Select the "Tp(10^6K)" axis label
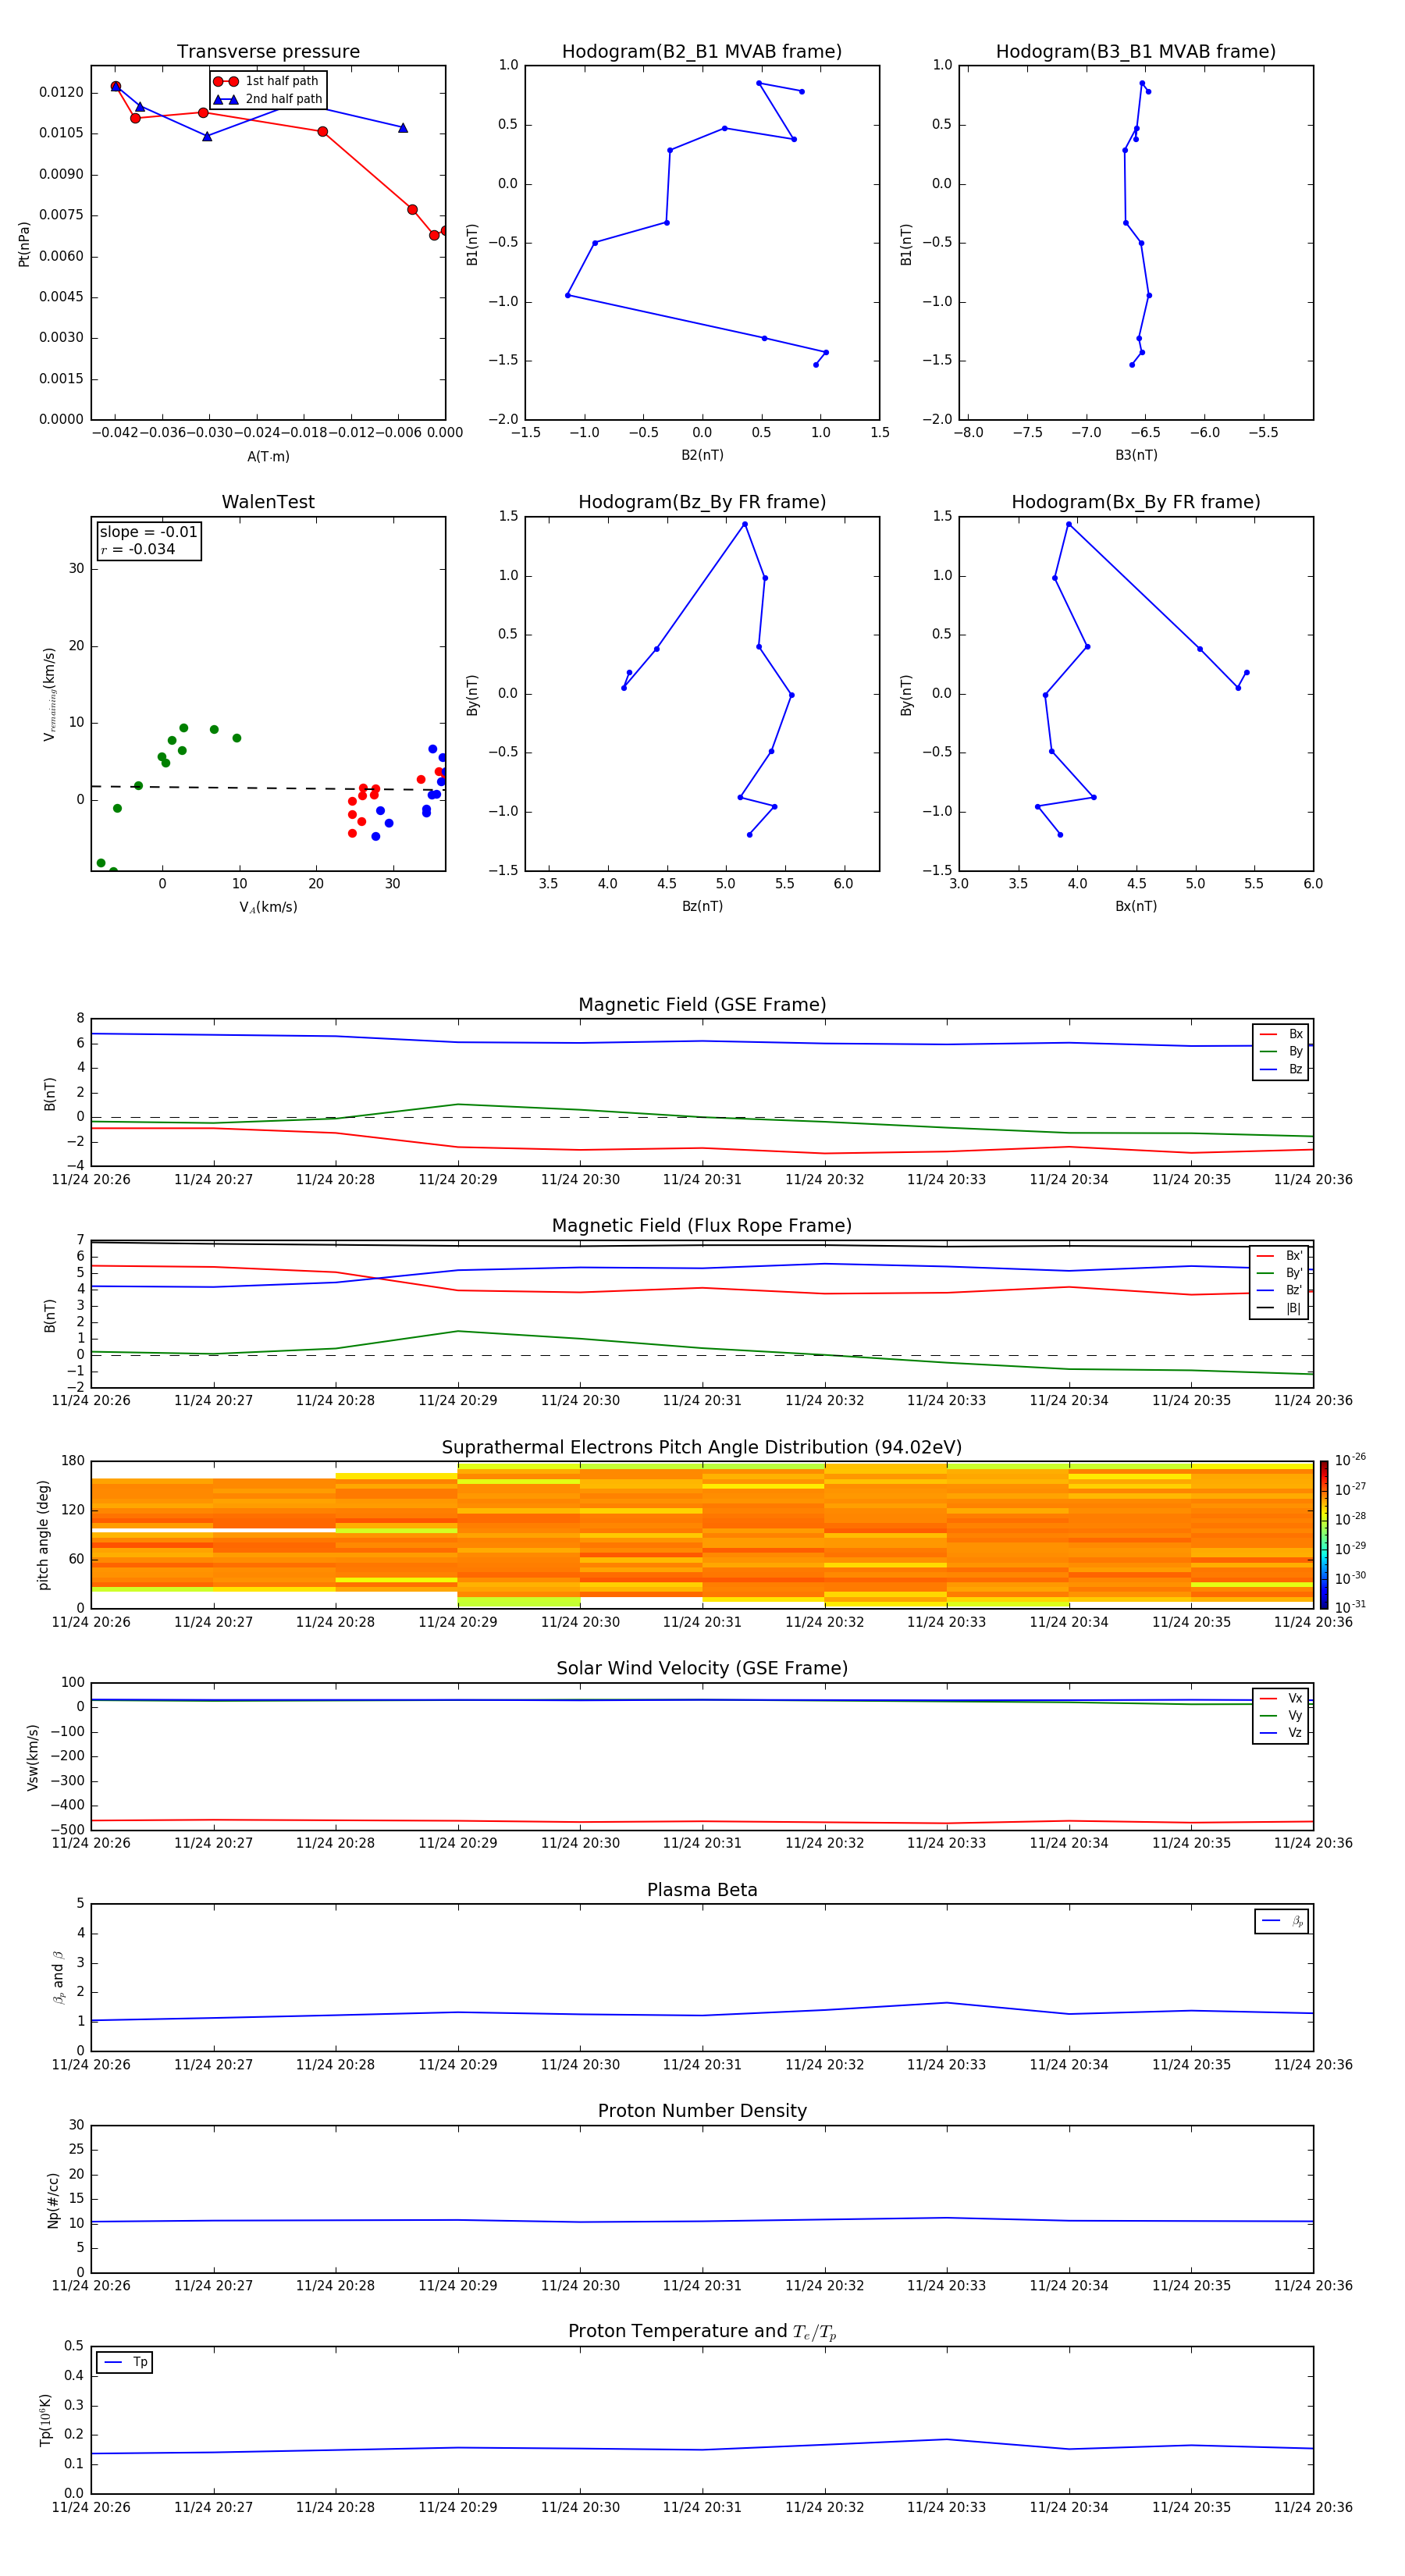The height and width of the screenshot is (2576, 1405). pos(45,2420)
